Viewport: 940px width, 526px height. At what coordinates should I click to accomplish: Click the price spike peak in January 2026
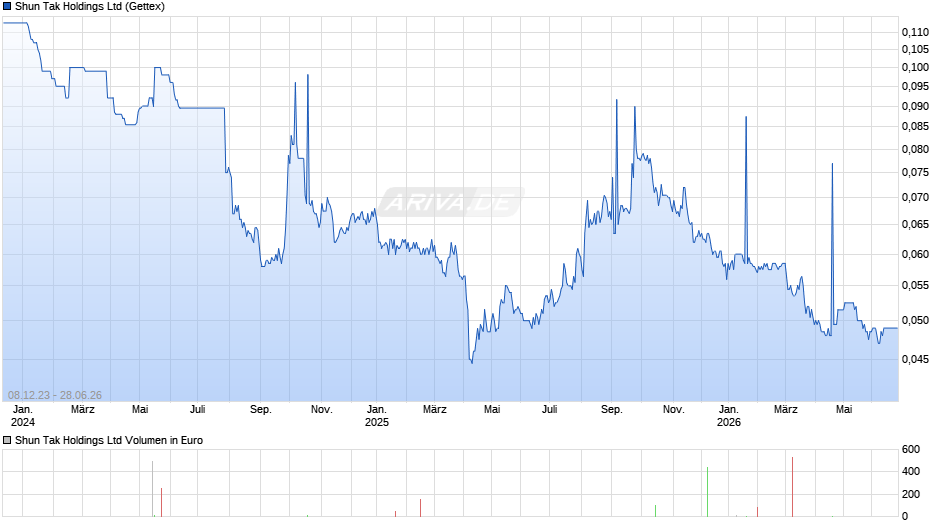click(746, 117)
